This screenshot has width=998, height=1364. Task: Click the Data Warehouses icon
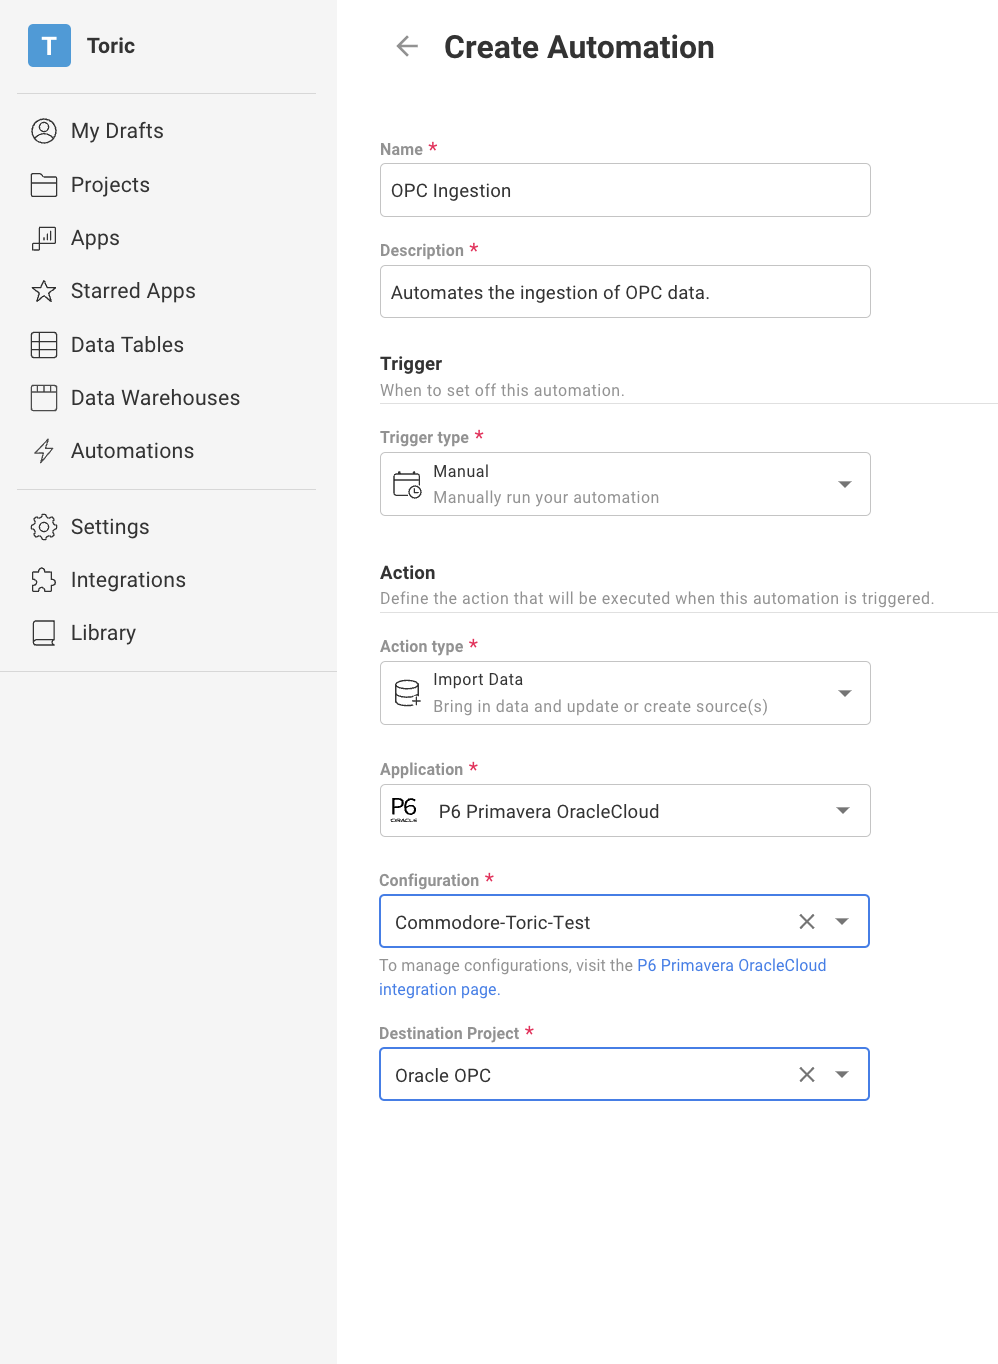click(x=44, y=398)
